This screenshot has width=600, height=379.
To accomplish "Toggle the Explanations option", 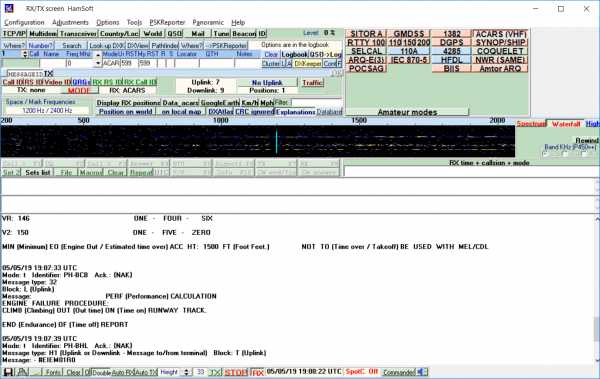I will tap(295, 112).
